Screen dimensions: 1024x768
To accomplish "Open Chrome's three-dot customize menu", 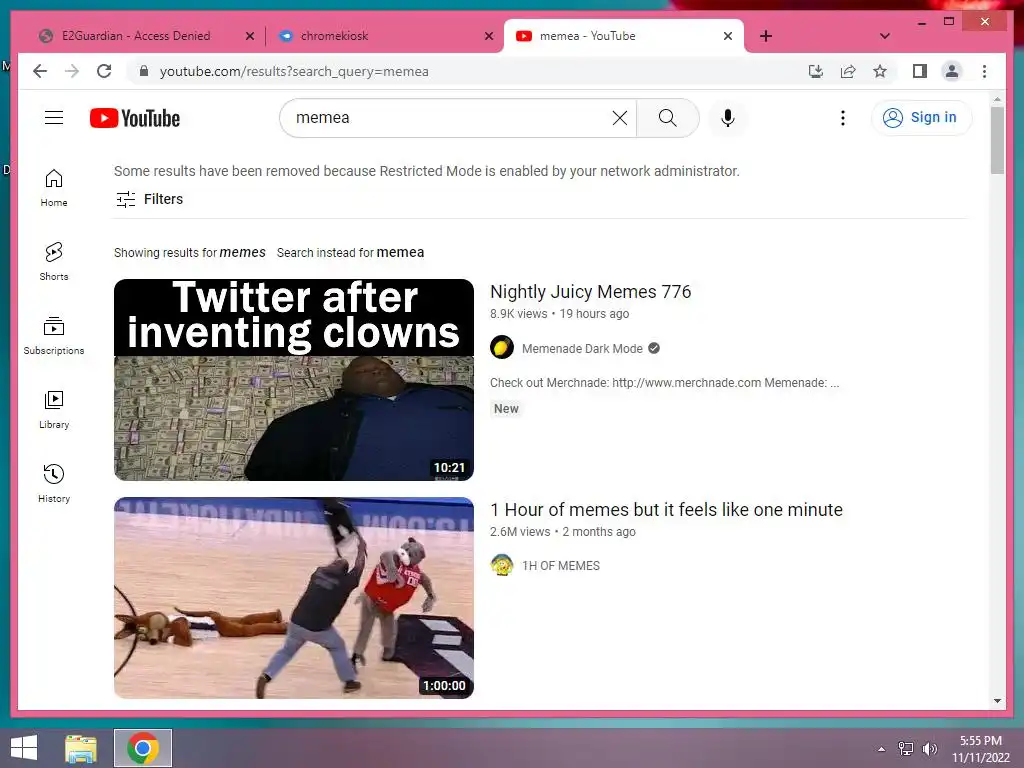I will tap(984, 71).
